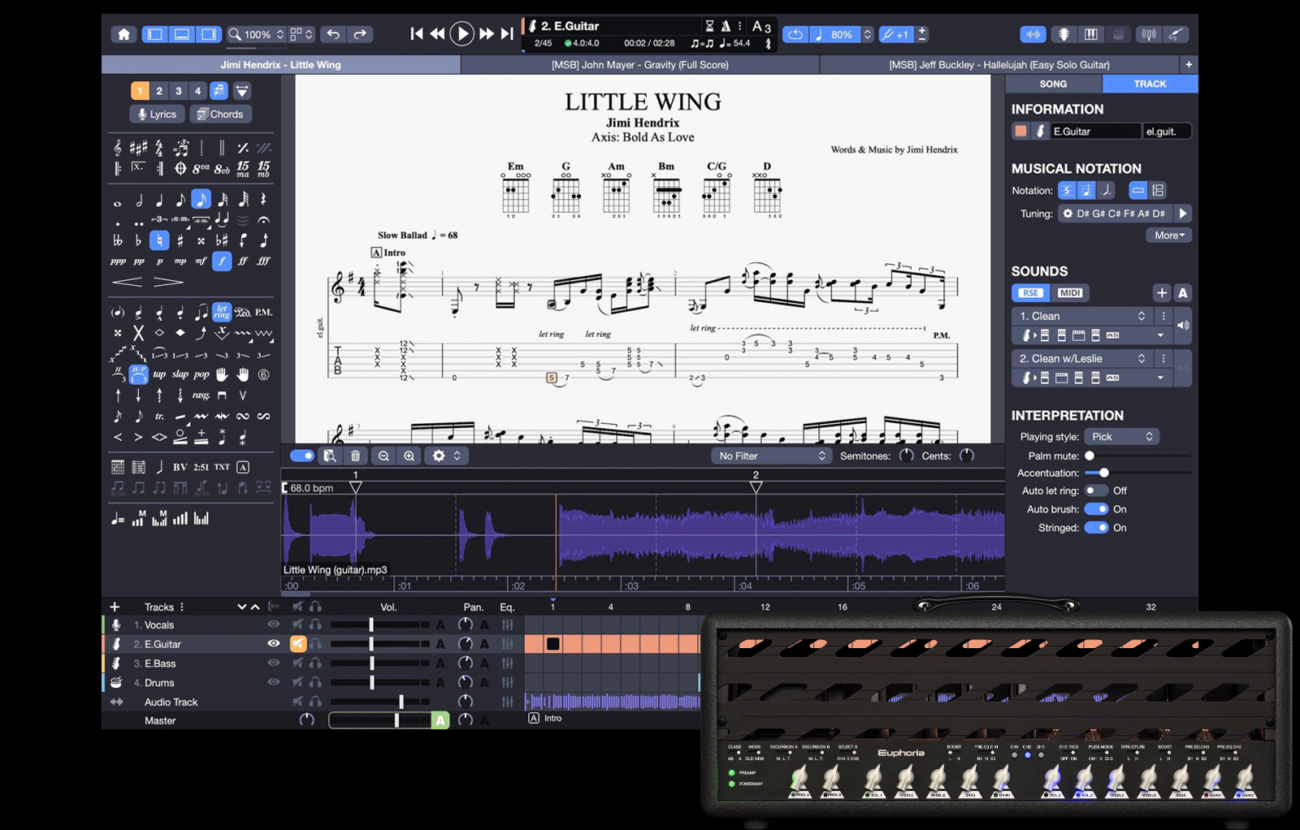Click the undo arrow icon
Viewport: 1300px width, 830px height.
(x=333, y=34)
